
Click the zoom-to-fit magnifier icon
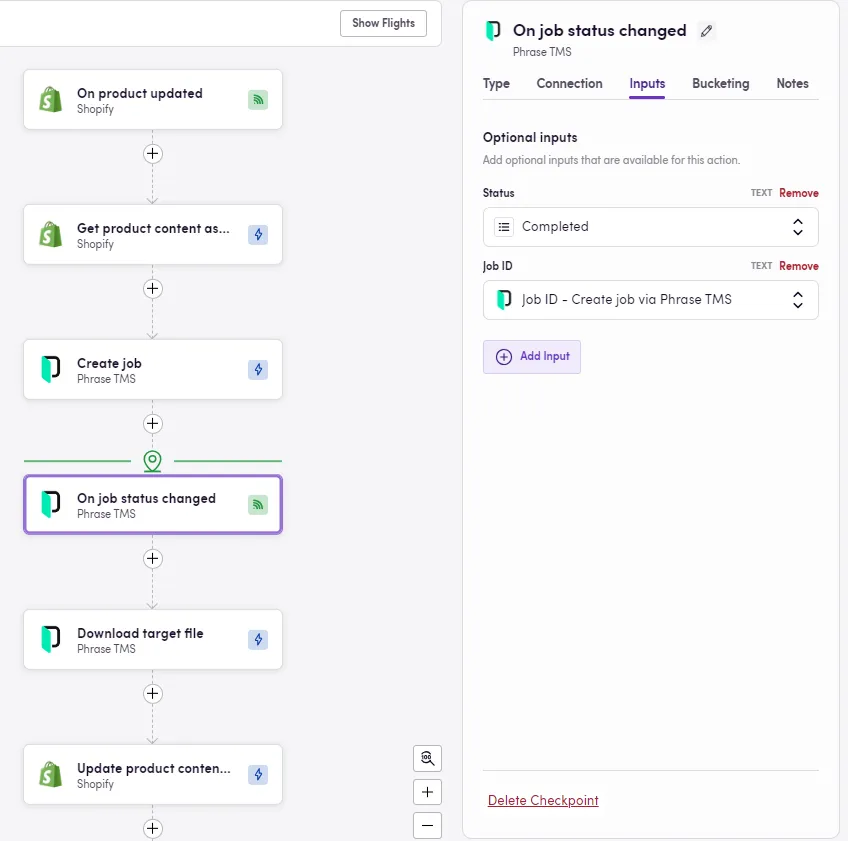(427, 758)
